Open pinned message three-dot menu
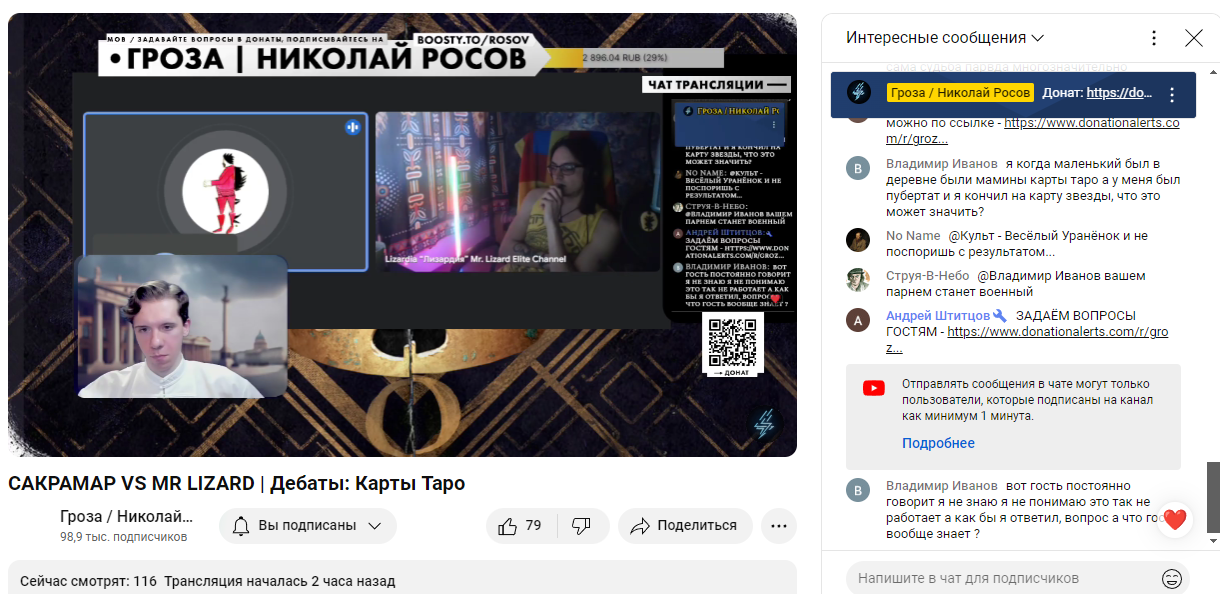The width and height of the screenshot is (1220, 594). pos(1173,95)
